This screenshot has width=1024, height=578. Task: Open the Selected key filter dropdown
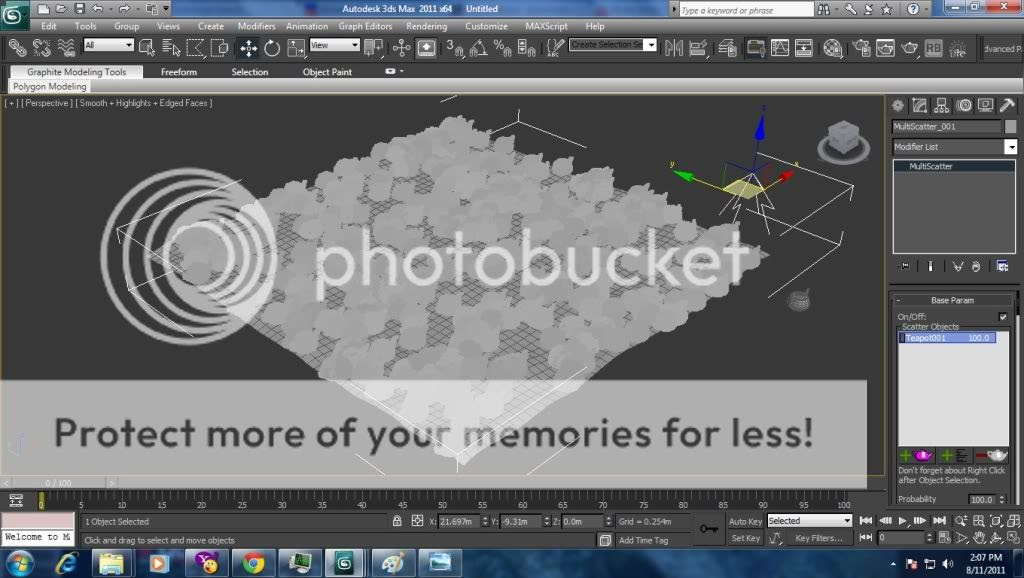pyautogui.click(x=810, y=521)
